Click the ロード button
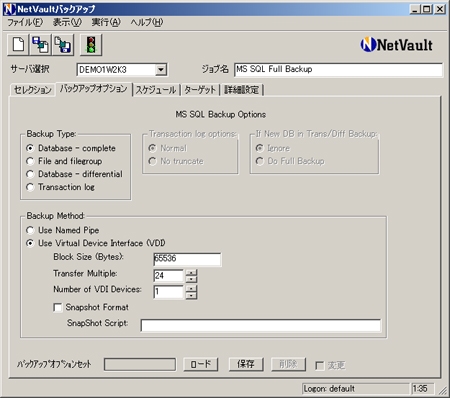 (201, 364)
